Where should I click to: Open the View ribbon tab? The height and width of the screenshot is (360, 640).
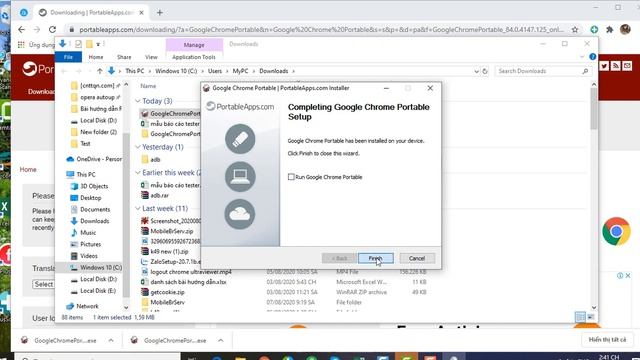click(151, 57)
